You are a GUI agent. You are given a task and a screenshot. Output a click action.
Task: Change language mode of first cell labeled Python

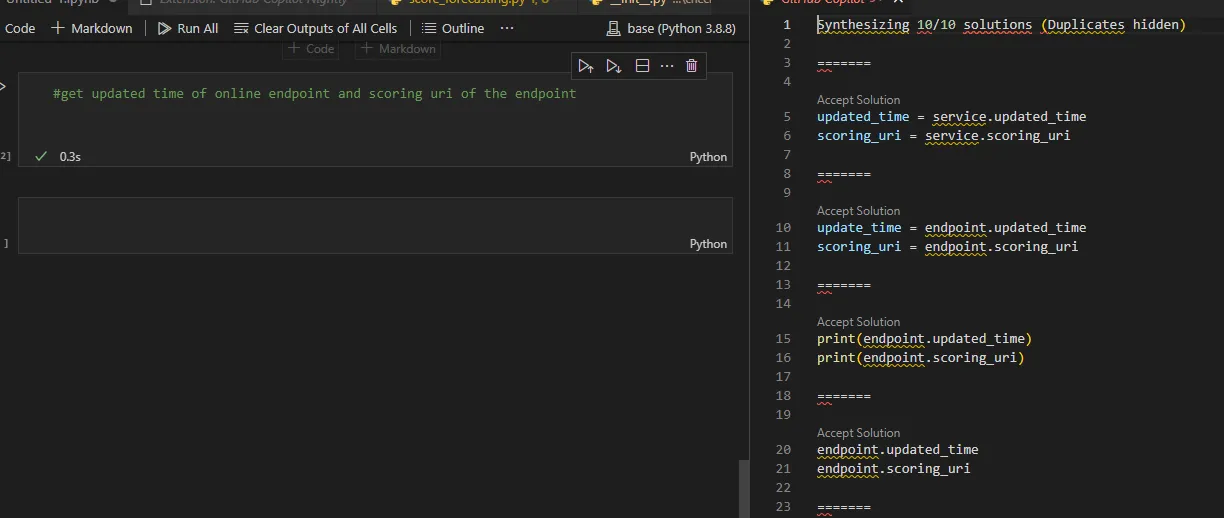click(x=708, y=157)
